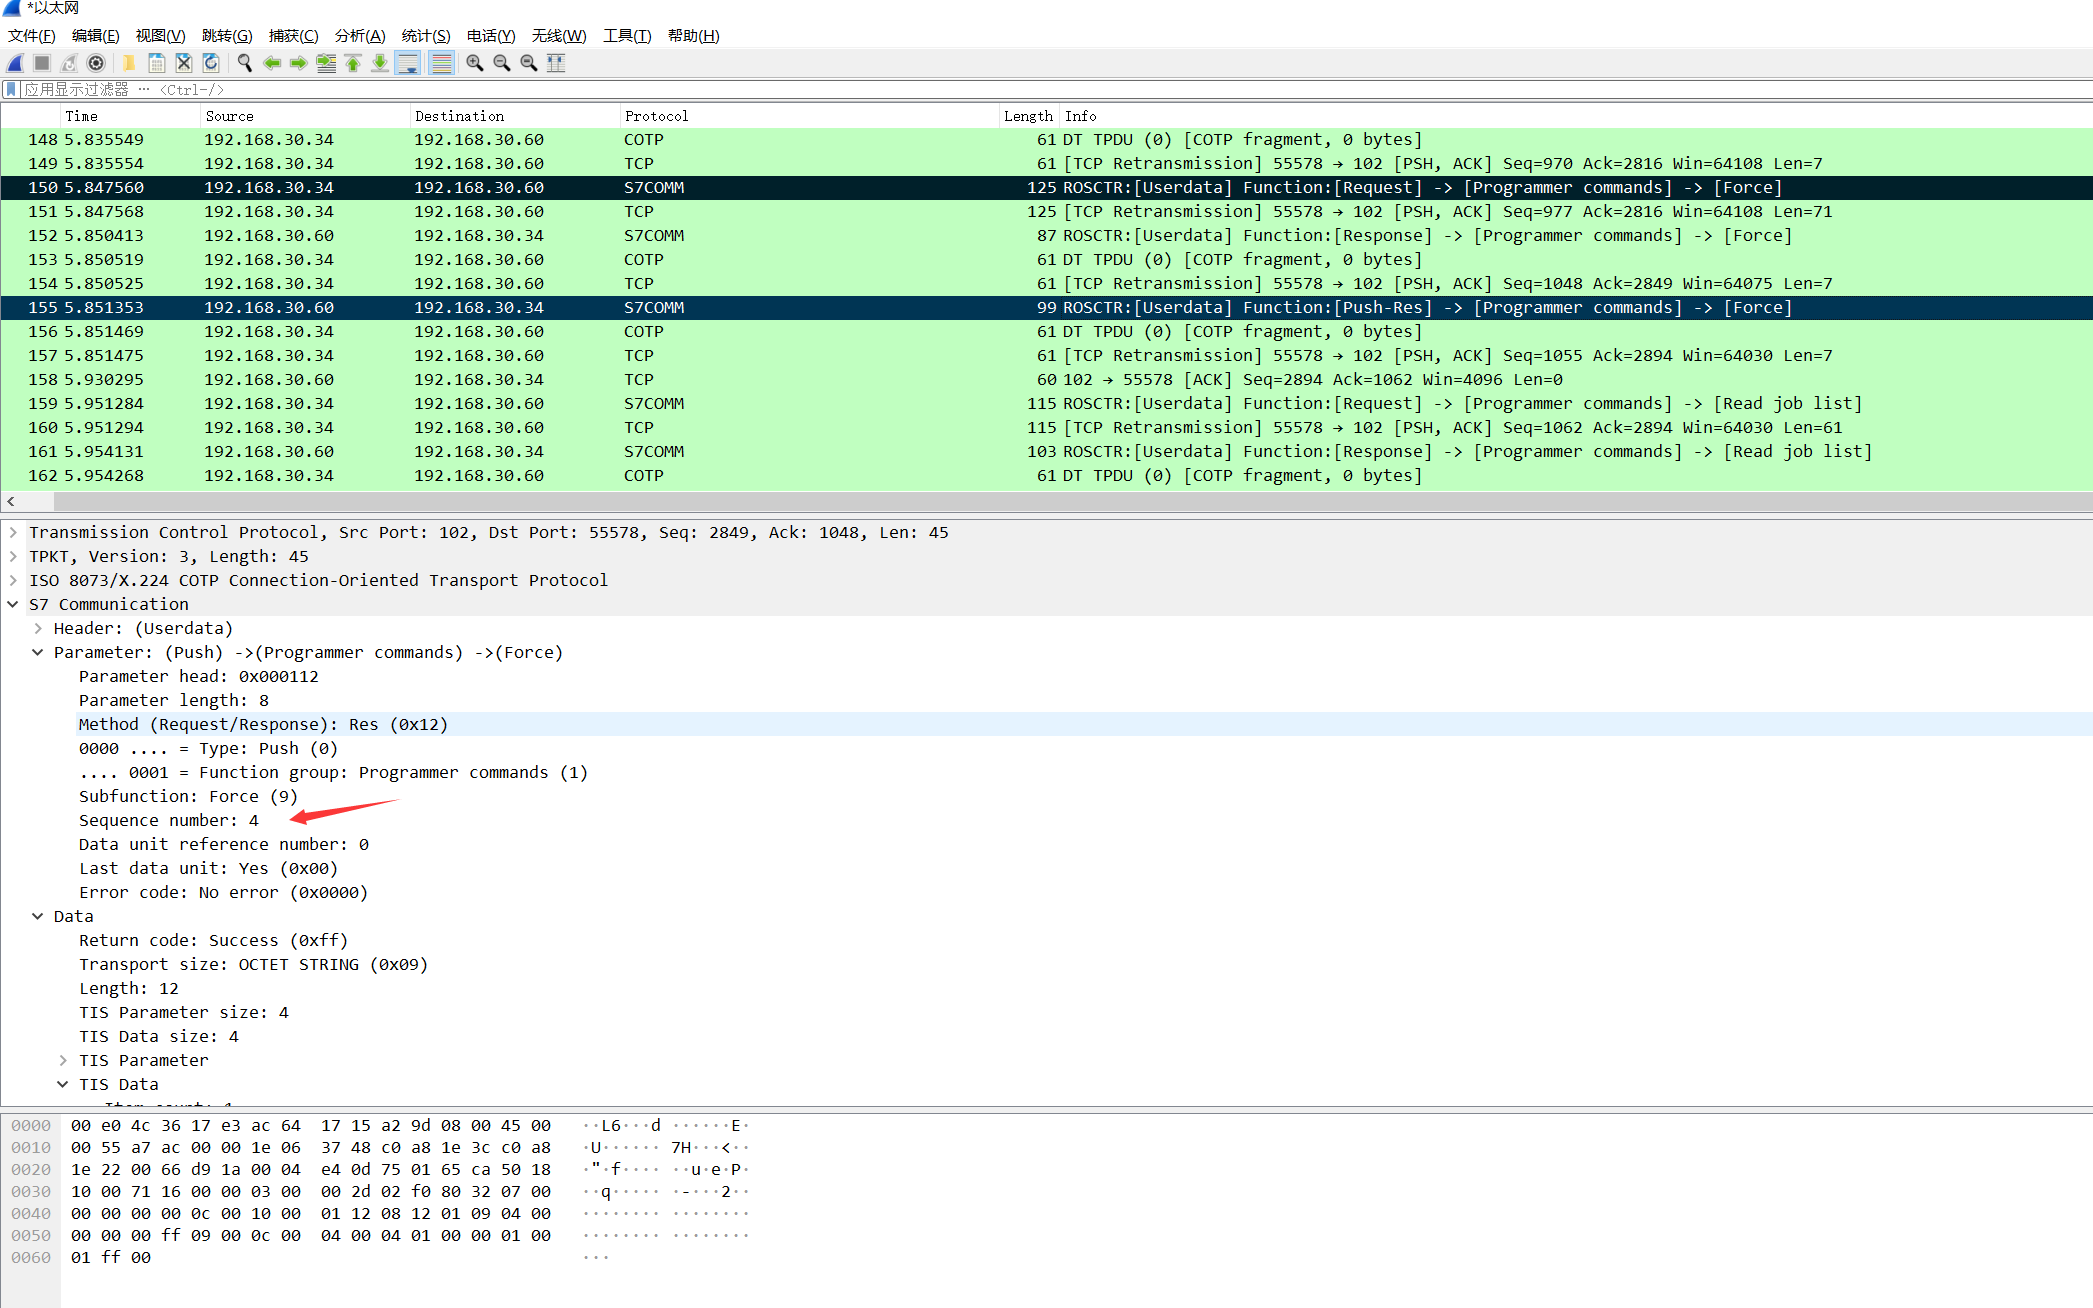Screen dimensions: 2093x1308
Task: Expand the TIS Parameter node
Action: point(63,1060)
